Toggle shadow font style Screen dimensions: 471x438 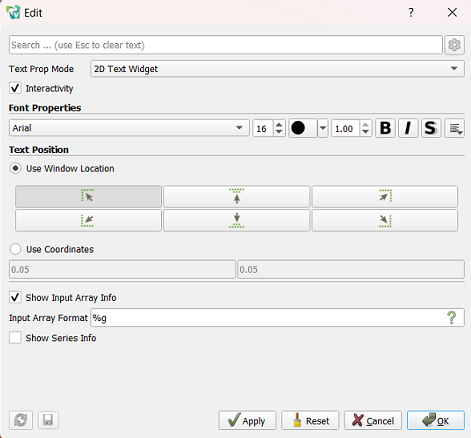[x=431, y=128]
